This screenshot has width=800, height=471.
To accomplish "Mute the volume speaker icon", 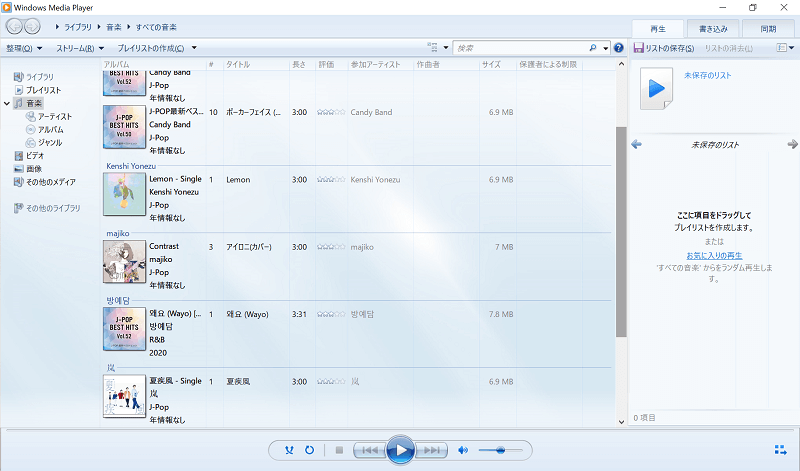I will [463, 450].
